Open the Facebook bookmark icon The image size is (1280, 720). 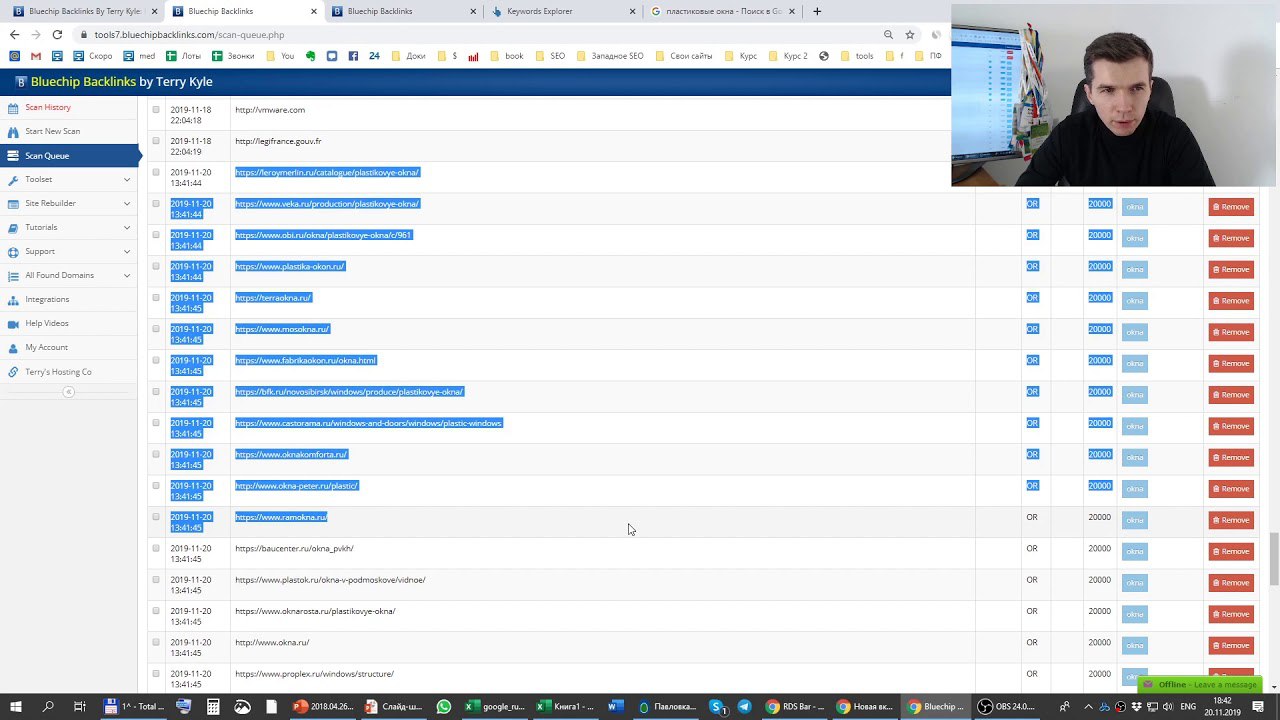353,56
